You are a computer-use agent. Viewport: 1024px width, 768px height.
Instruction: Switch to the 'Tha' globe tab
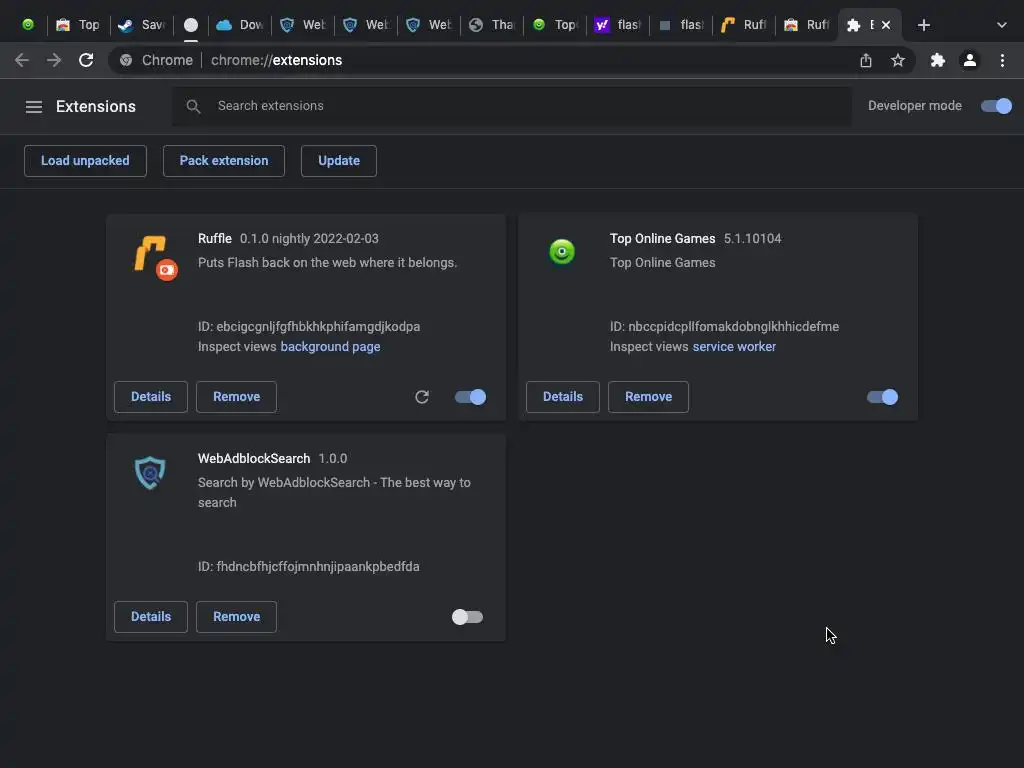(492, 25)
